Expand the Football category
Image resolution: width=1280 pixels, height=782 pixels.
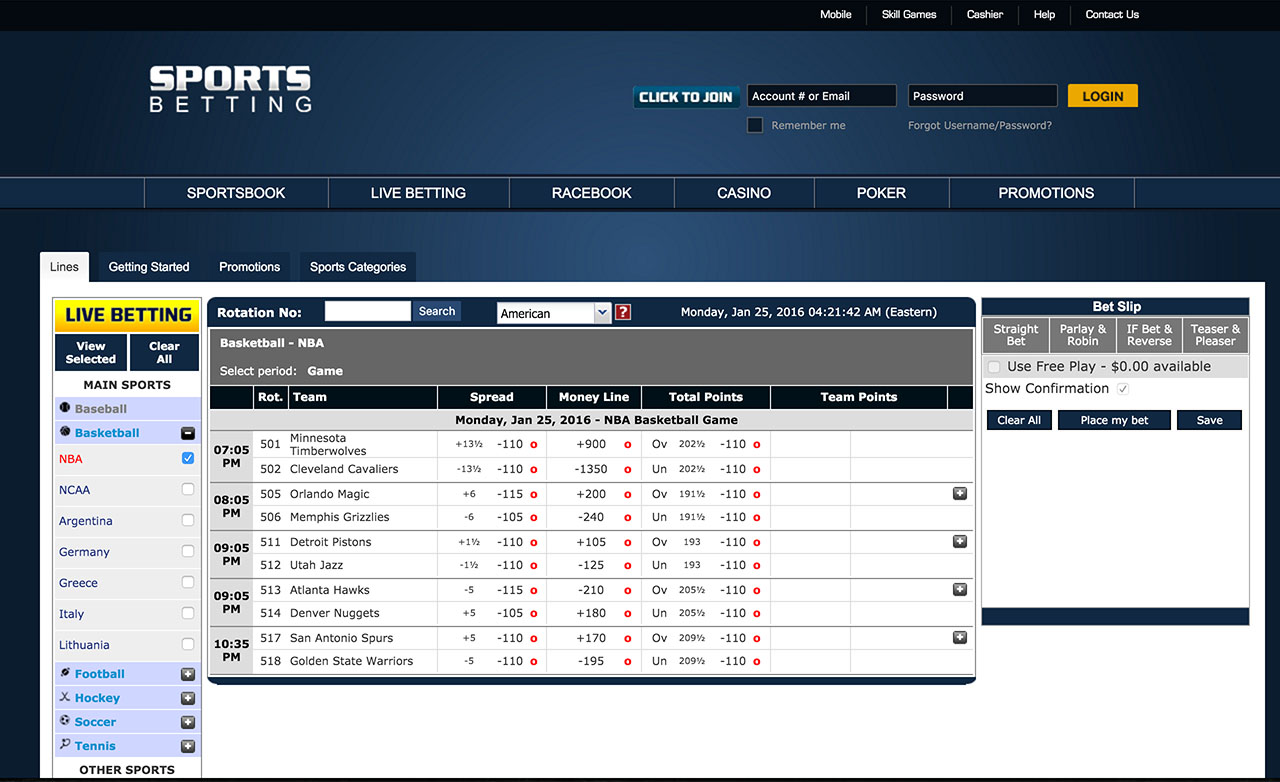(x=187, y=675)
